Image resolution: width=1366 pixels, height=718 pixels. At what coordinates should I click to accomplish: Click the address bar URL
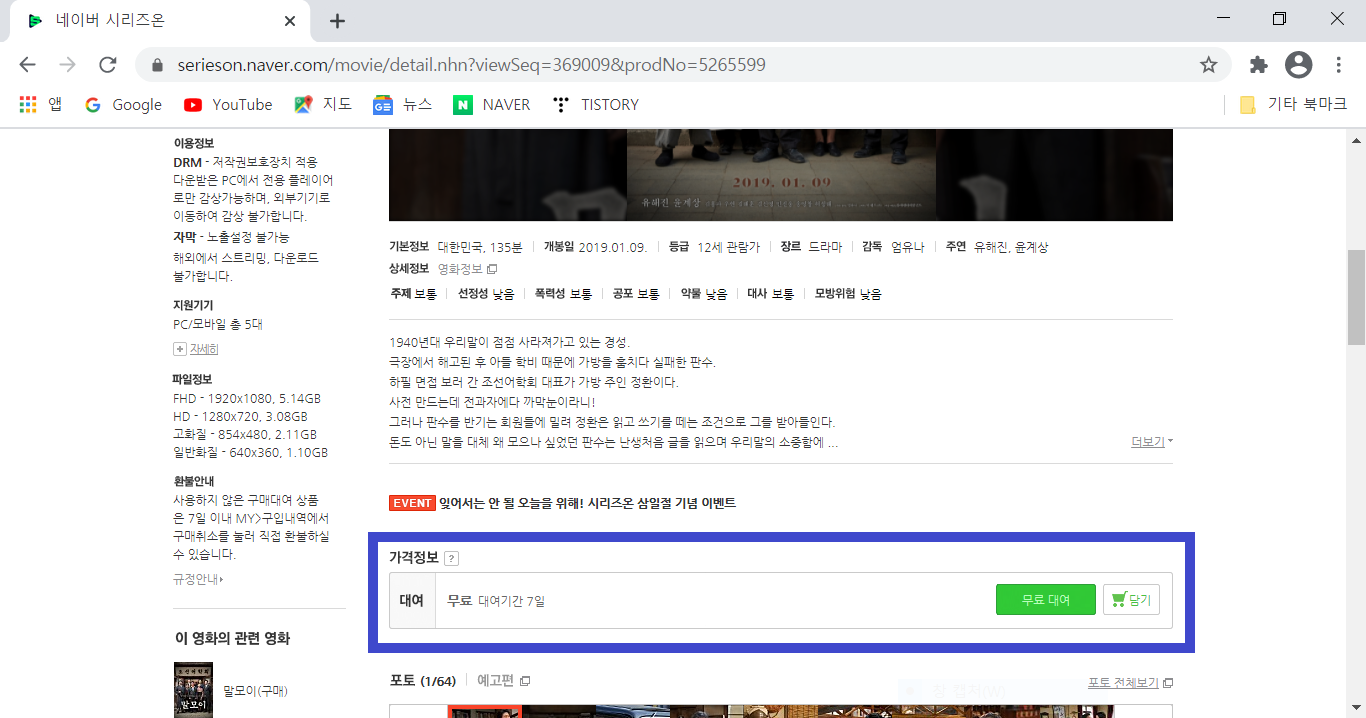tap(471, 65)
